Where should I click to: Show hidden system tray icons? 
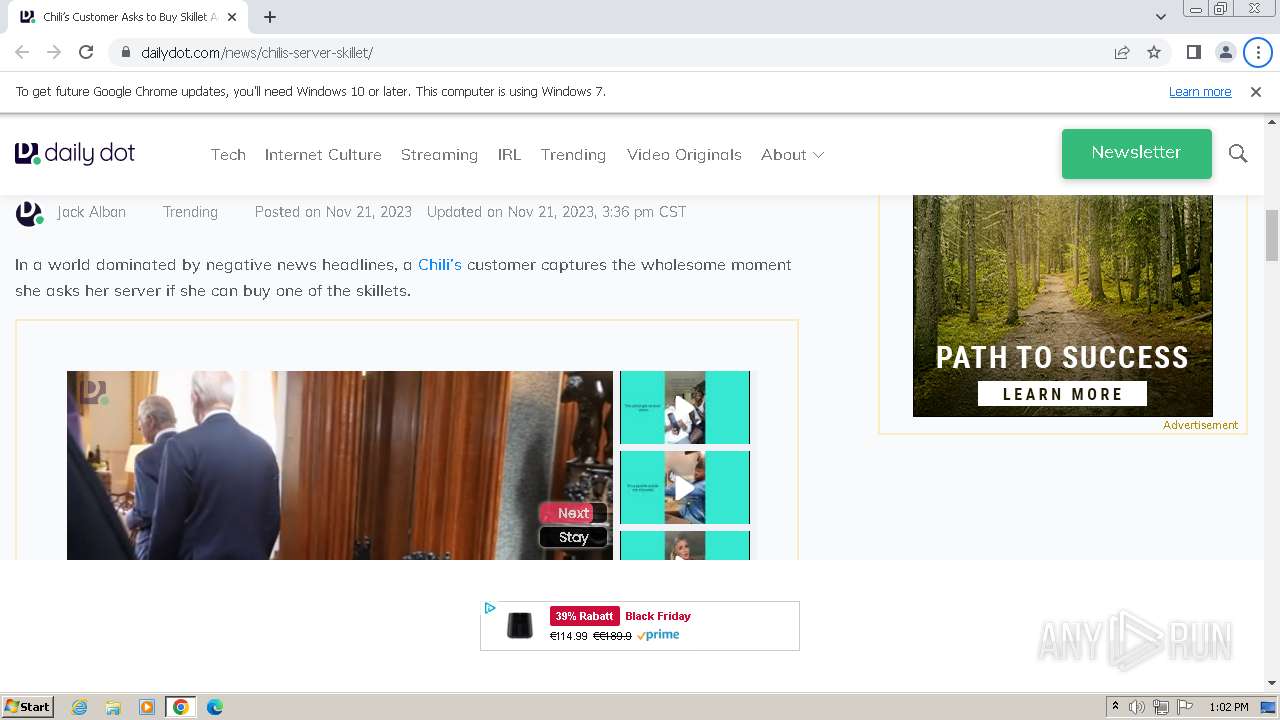(x=1115, y=707)
